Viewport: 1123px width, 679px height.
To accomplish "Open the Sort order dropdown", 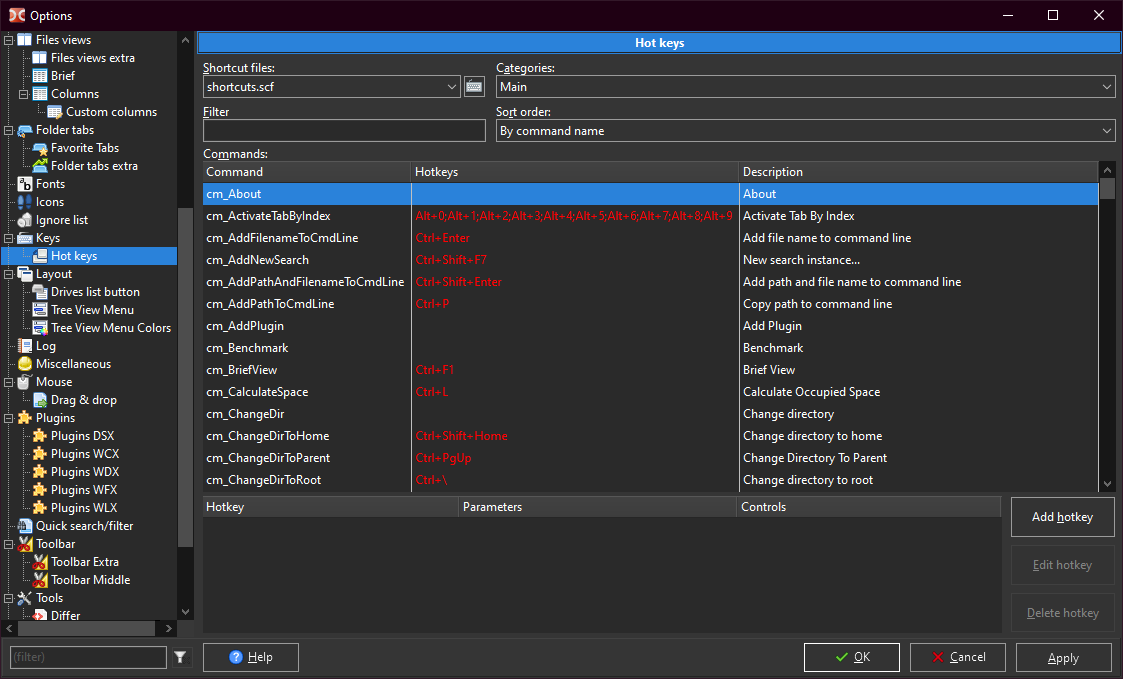I will coord(1106,131).
